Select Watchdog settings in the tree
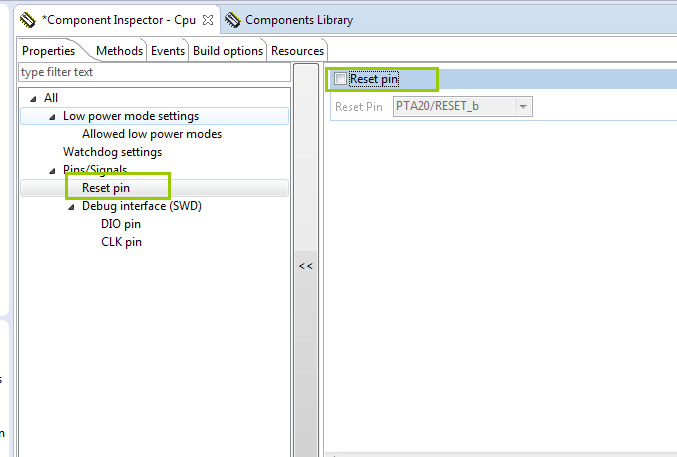This screenshot has width=677, height=457. [x=112, y=152]
